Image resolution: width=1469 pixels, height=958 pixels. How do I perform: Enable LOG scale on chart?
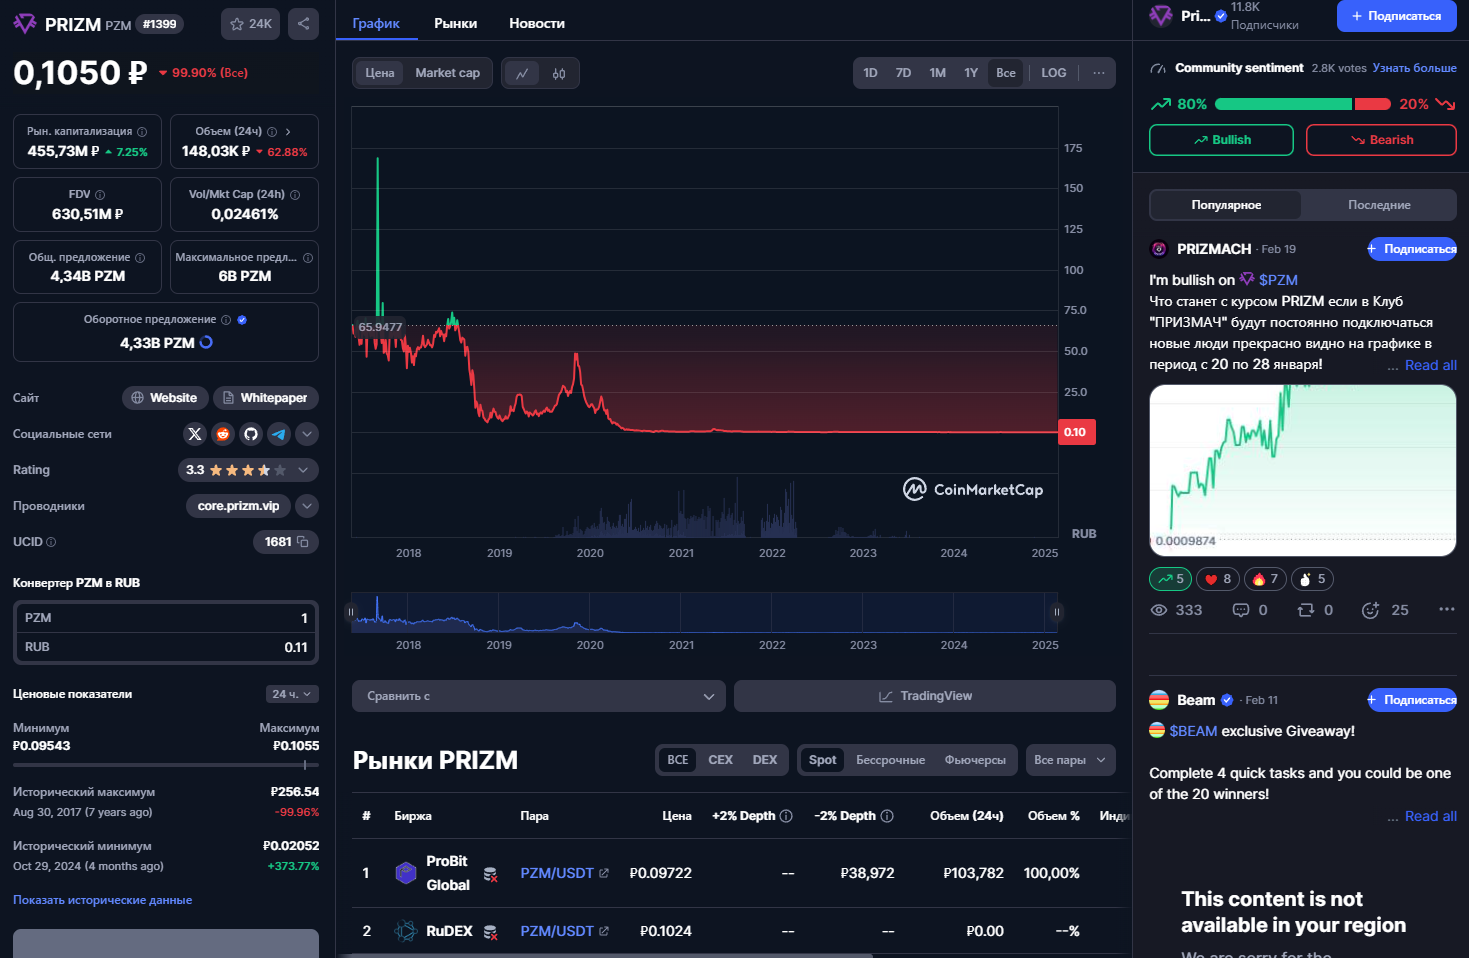(1054, 73)
